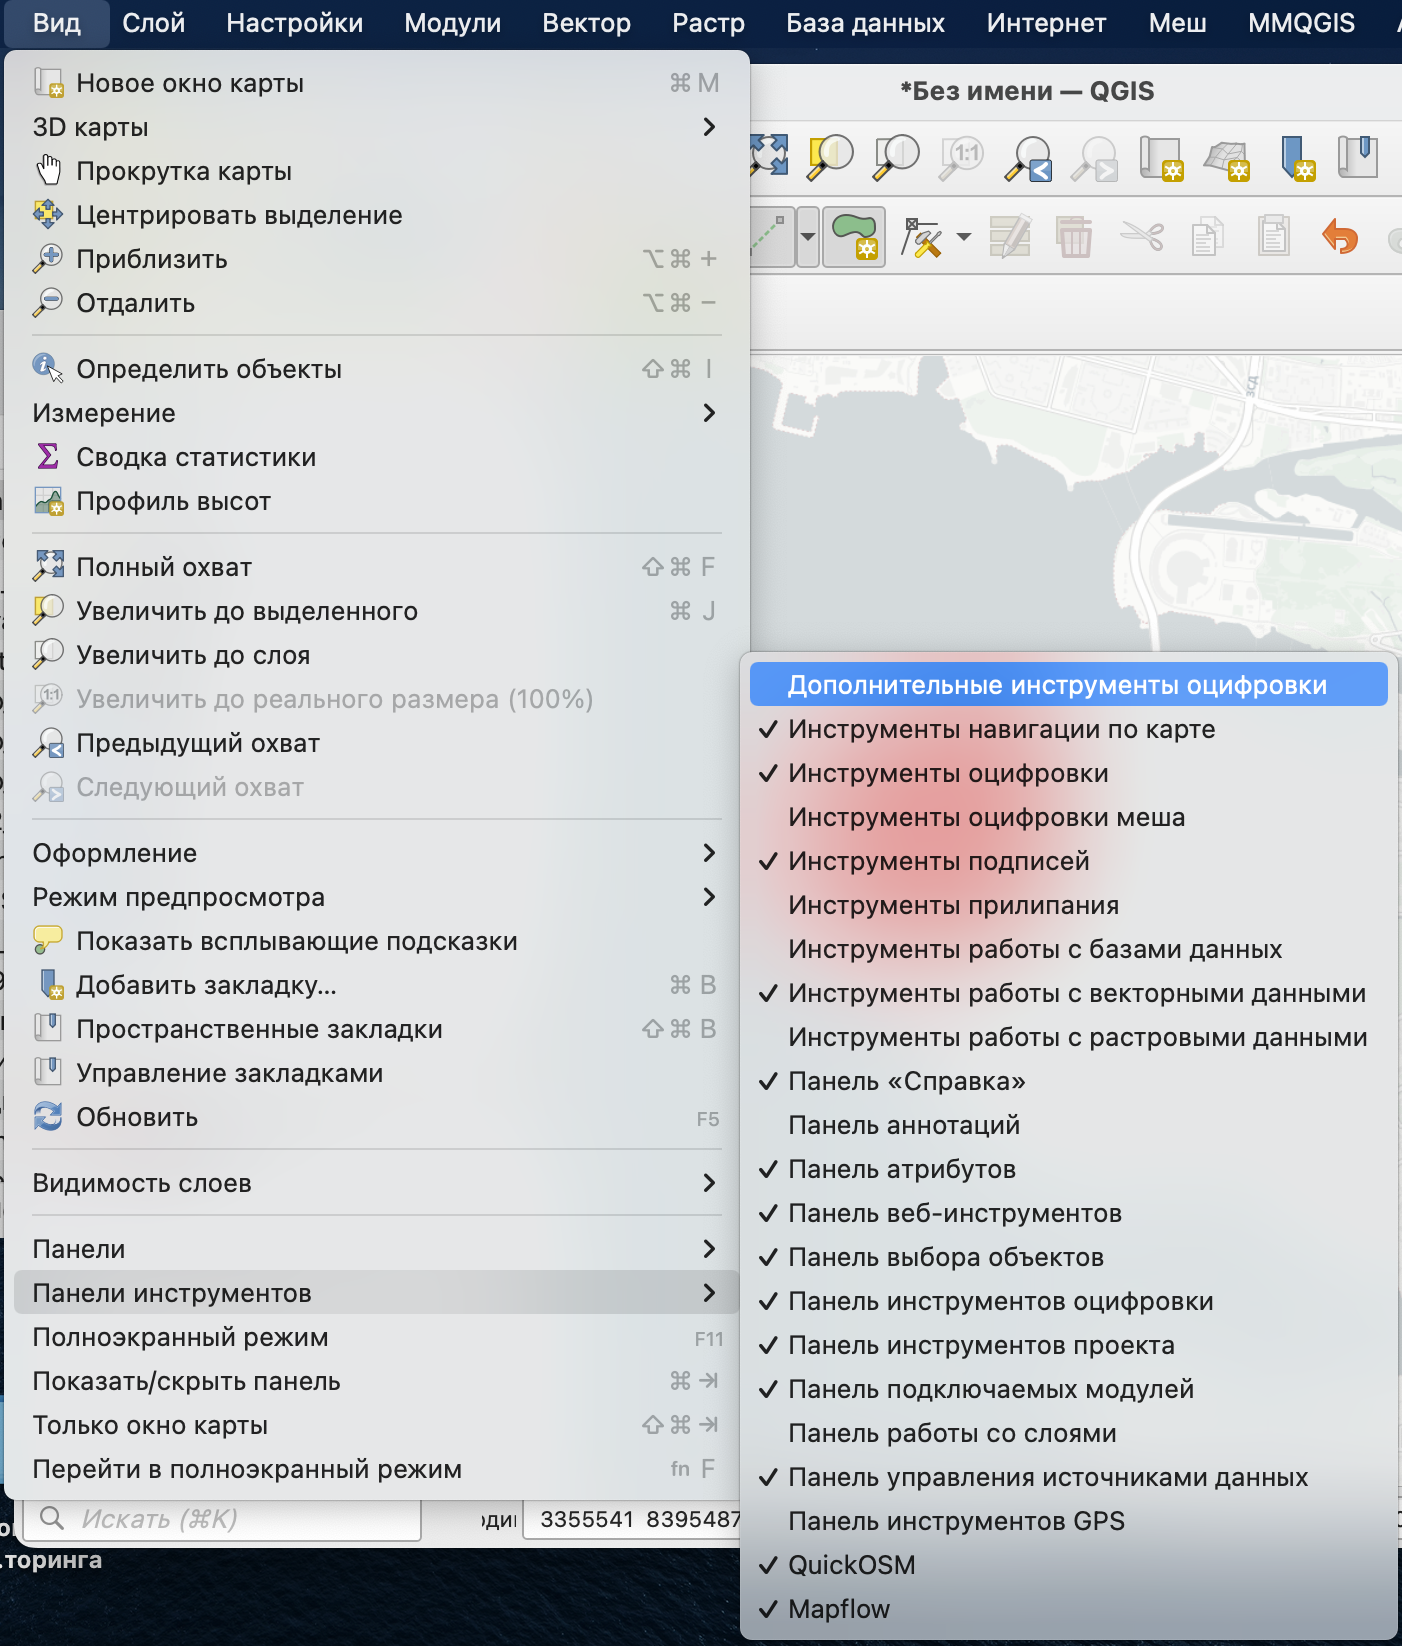
Task: Select the Vertex tool in the toolbar
Action: pyautogui.click(x=922, y=237)
